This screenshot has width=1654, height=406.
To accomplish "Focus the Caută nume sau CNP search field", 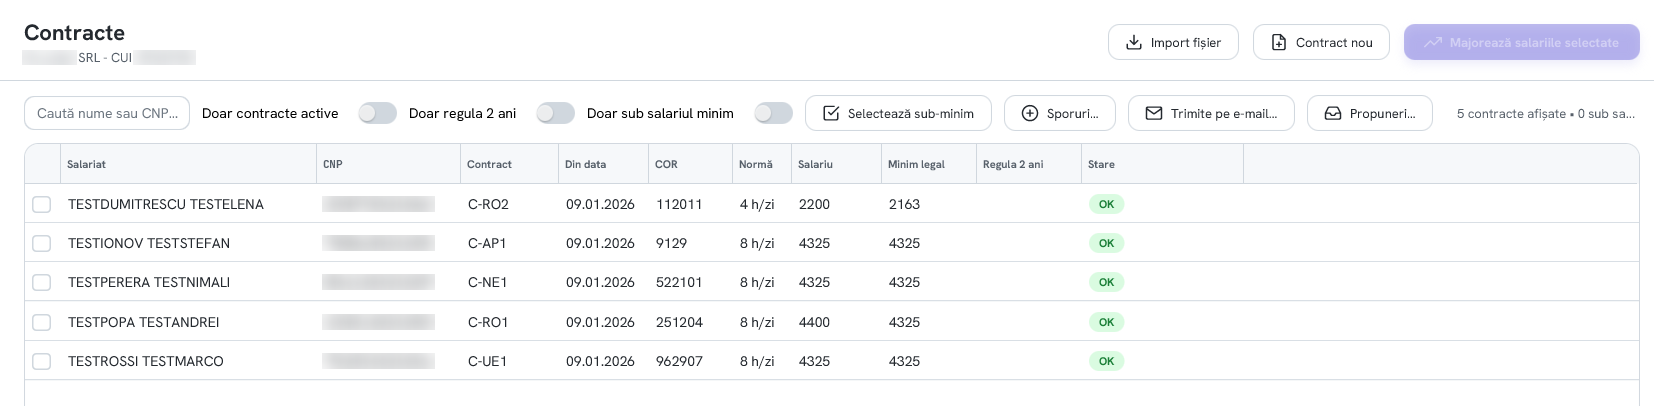I will coord(107,113).
